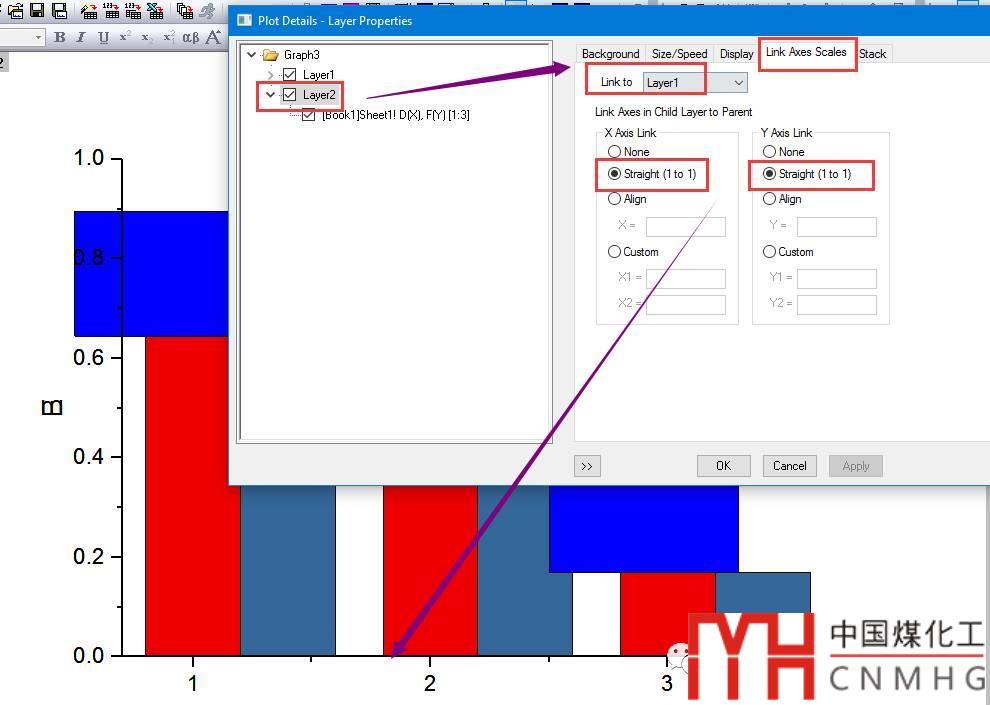Increase font size with large A icon
The image size is (990, 705).
[x=213, y=37]
